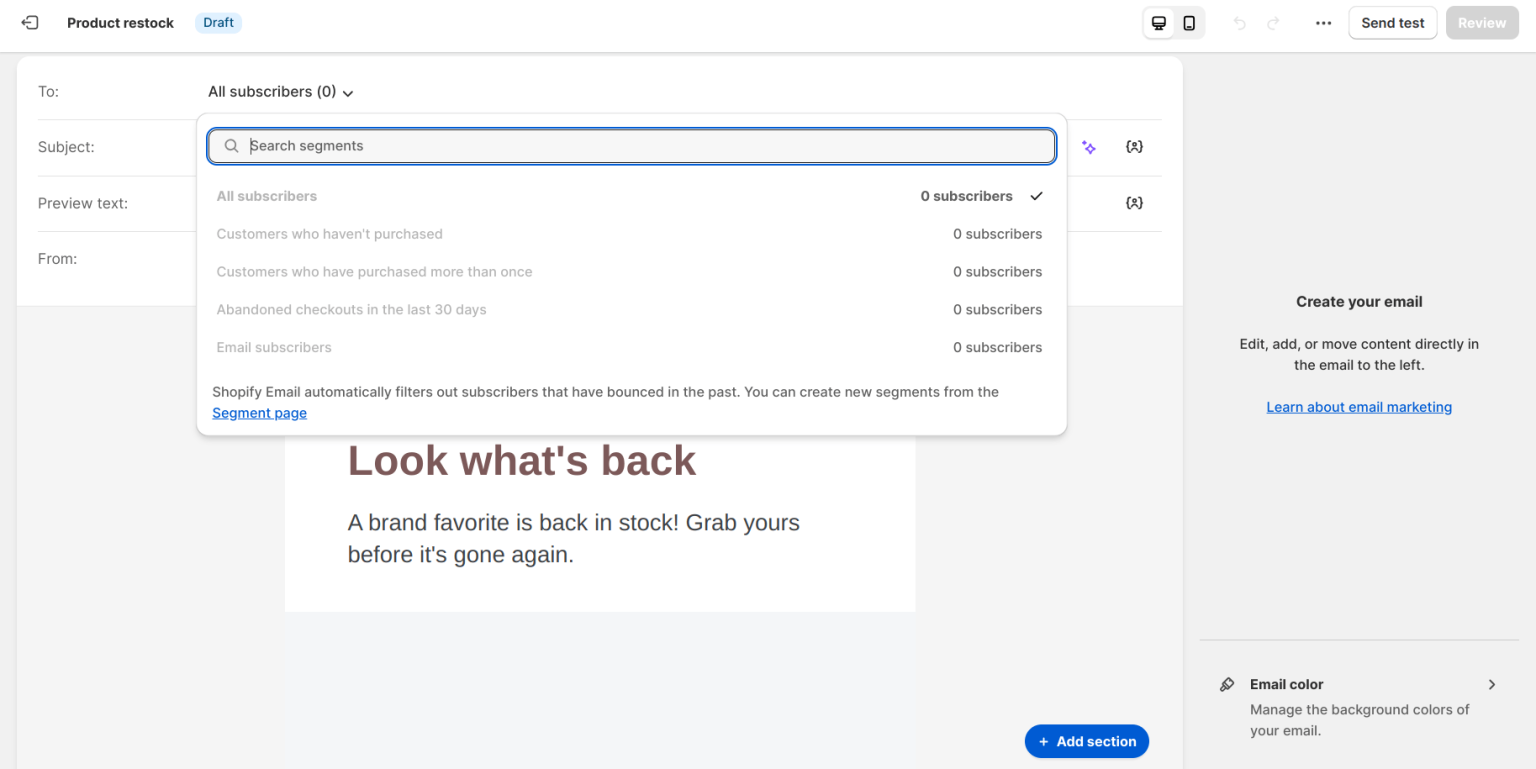1536x769 pixels.
Task: Open AI subject line generator sparkle icon
Action: (1088, 147)
